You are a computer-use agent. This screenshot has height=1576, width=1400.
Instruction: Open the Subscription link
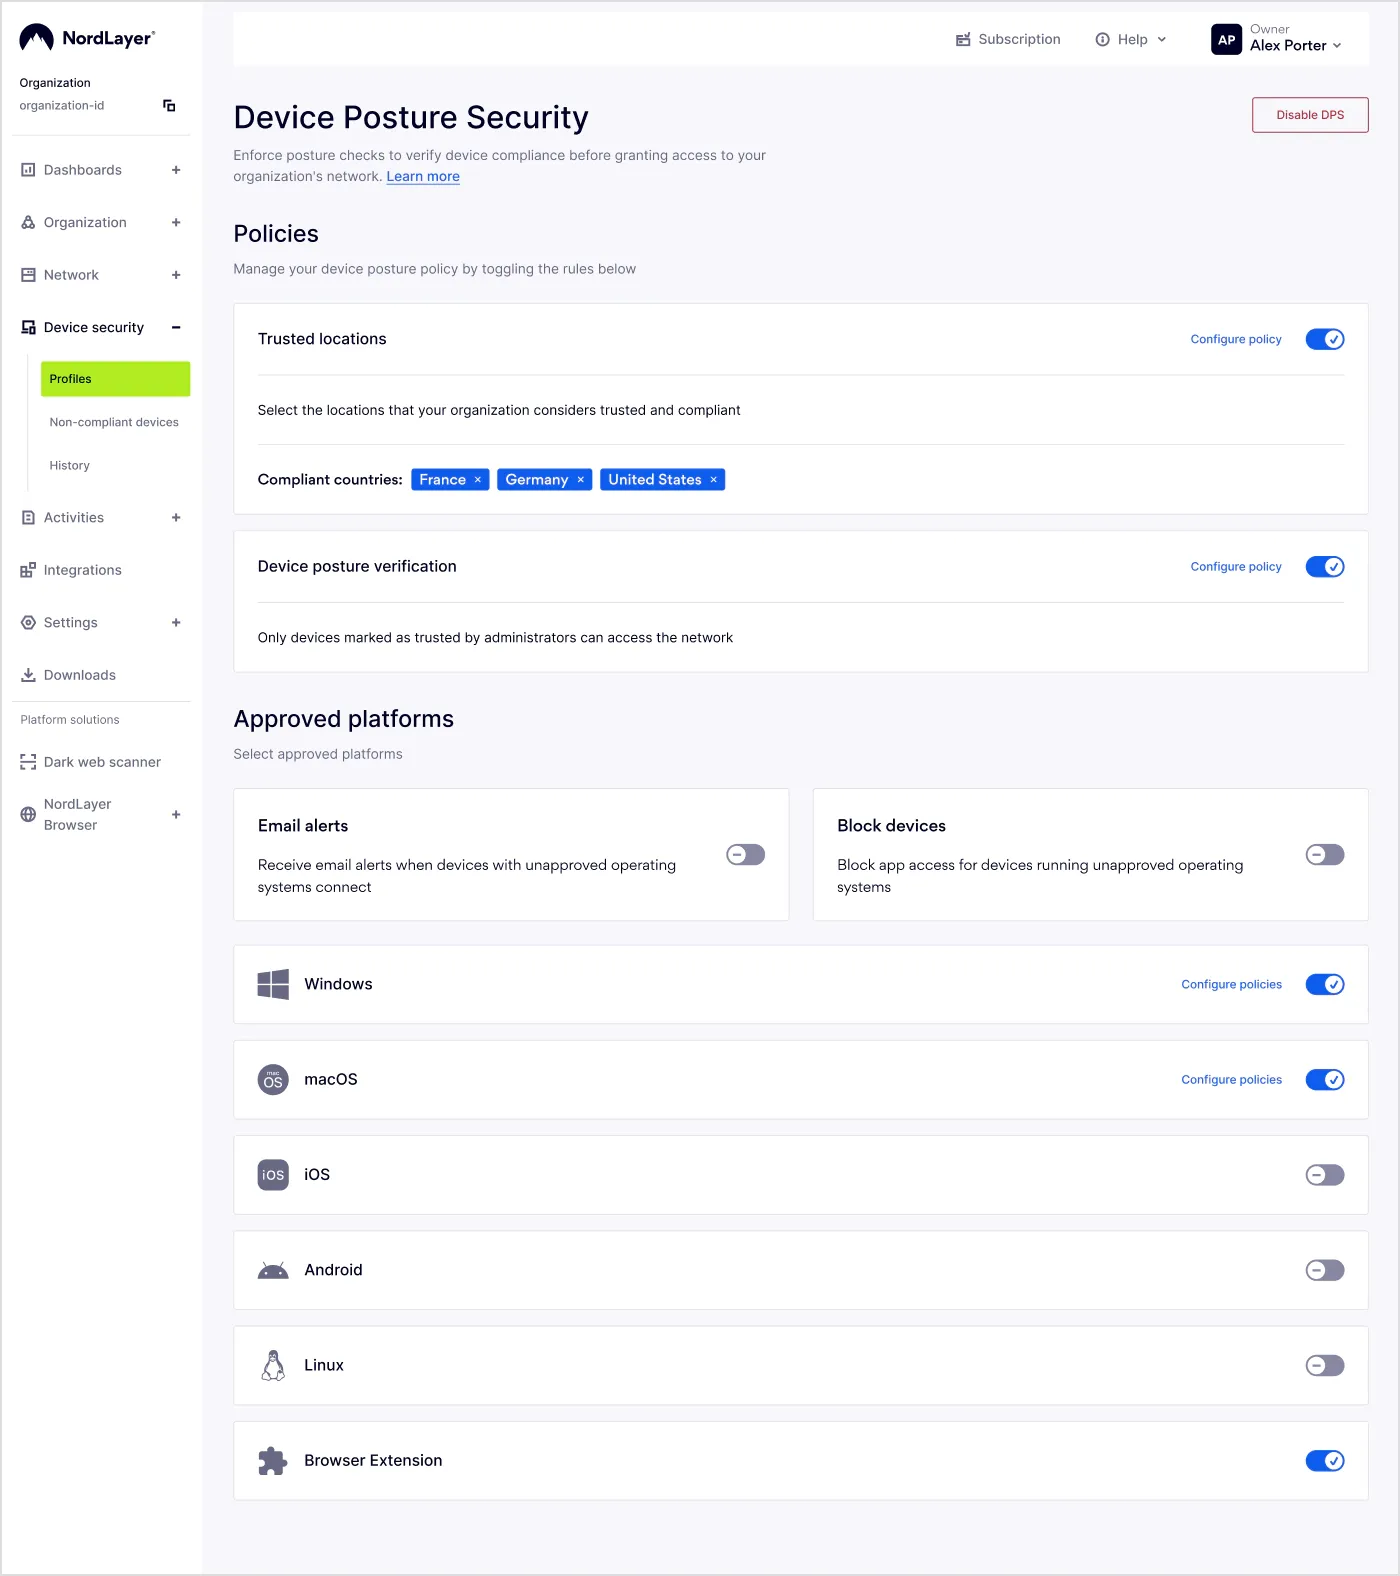point(1019,39)
